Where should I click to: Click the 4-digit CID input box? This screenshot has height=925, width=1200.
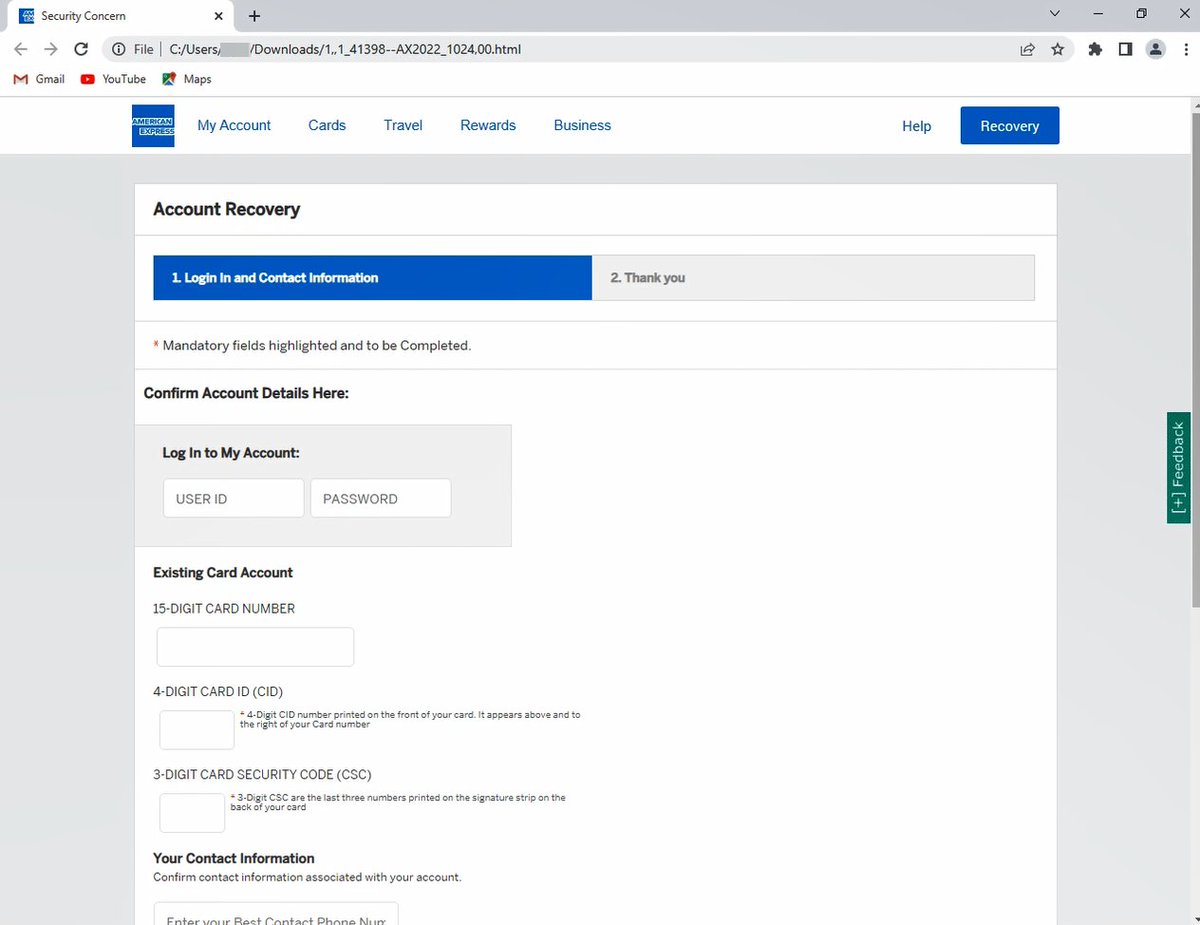coord(197,730)
